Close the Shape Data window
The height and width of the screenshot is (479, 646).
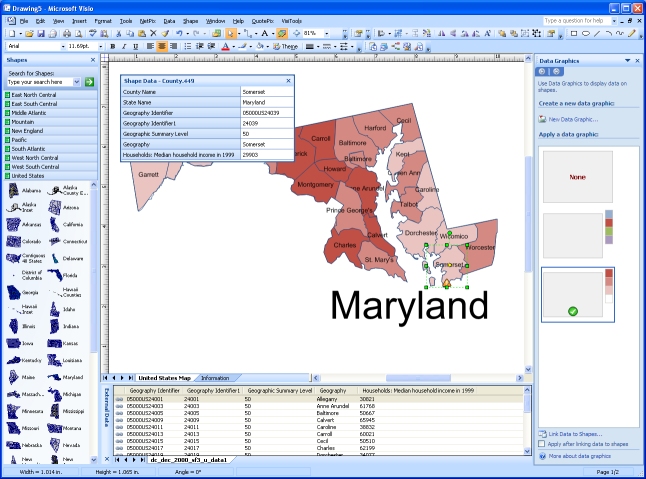[288, 81]
